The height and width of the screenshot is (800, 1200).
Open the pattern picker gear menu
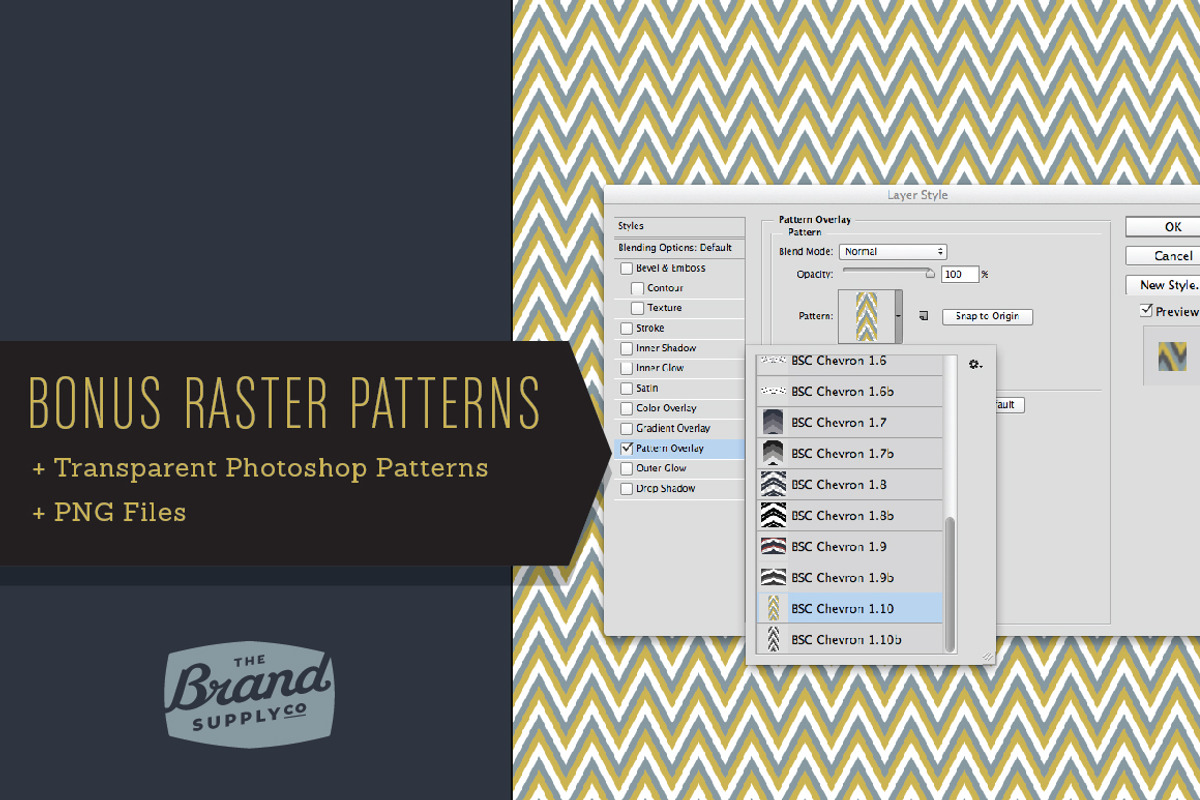click(975, 365)
